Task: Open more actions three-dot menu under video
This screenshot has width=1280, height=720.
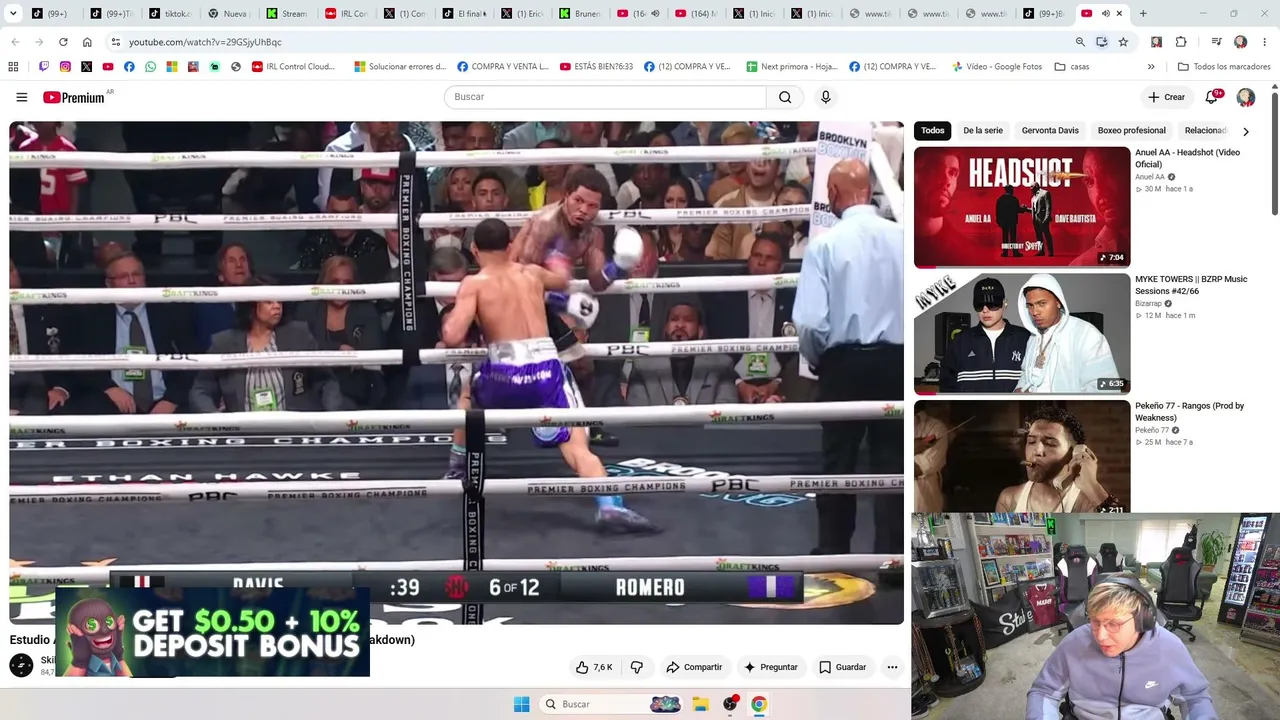Action: (x=892, y=667)
